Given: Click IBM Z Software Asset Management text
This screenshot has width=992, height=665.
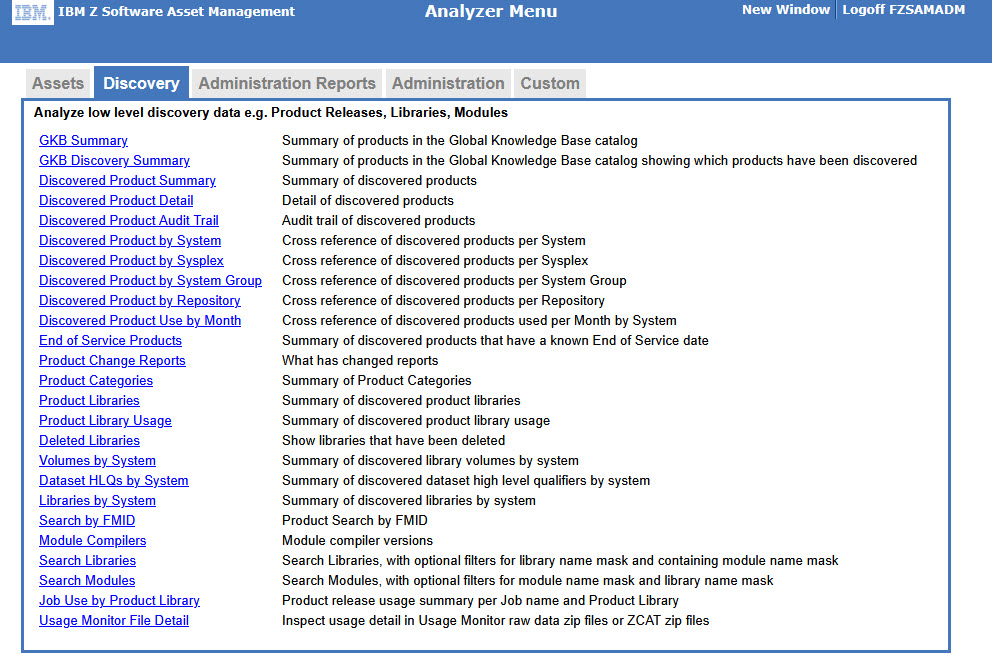Looking at the screenshot, I should pos(177,11).
